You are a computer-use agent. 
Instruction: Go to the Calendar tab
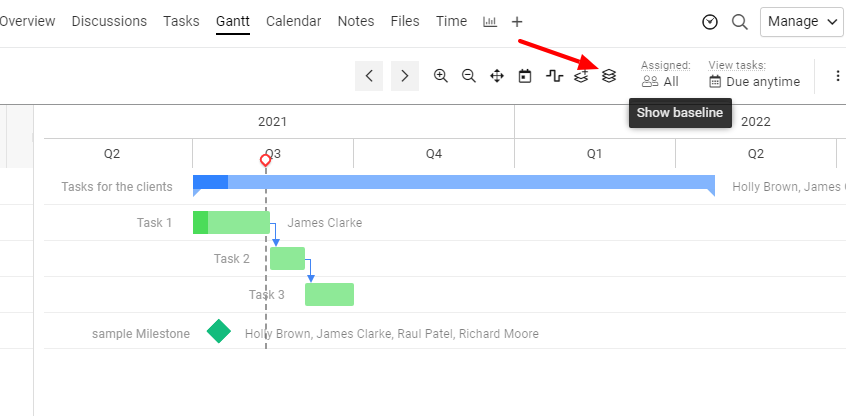(294, 22)
